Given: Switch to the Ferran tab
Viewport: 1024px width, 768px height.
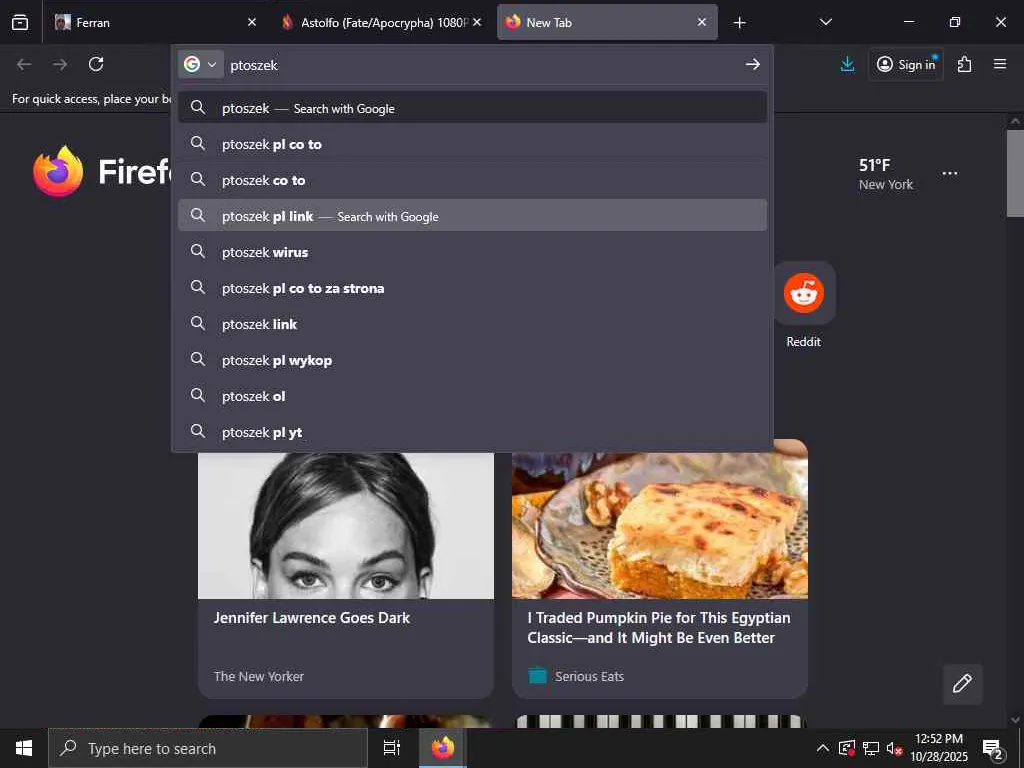Looking at the screenshot, I should tap(154, 22).
